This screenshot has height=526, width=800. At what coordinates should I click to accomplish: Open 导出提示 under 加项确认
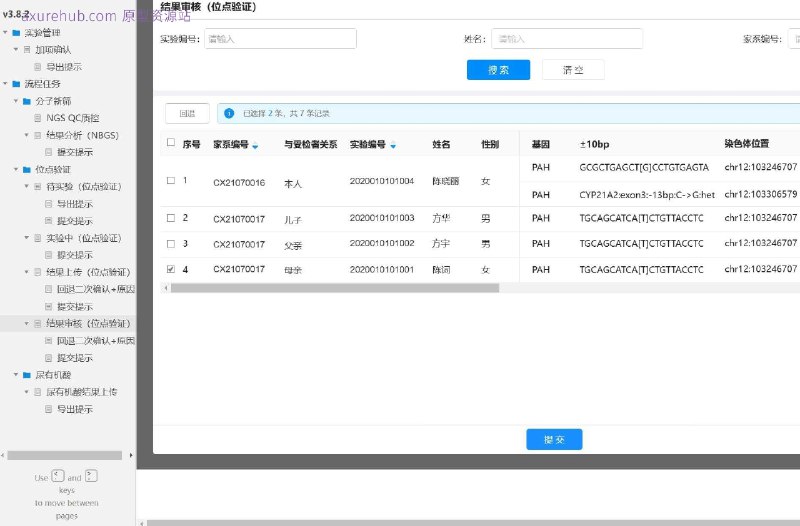(64, 67)
